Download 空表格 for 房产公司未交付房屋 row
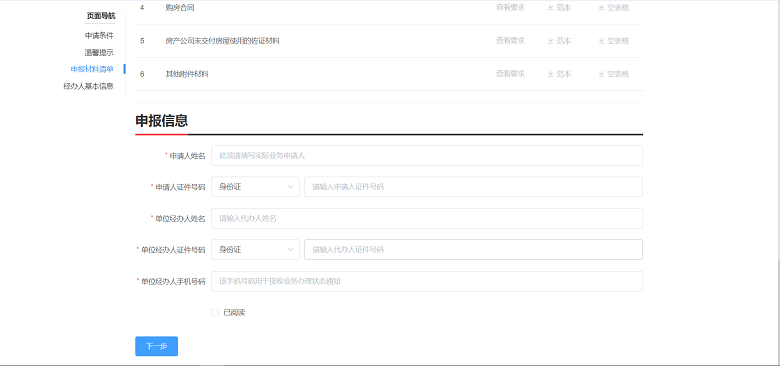This screenshot has height=366, width=780. pyautogui.click(x=613, y=41)
